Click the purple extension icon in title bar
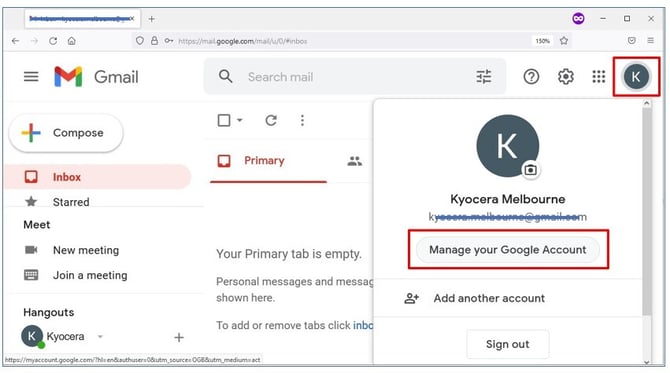Viewport: 670px width, 373px height. (x=578, y=18)
